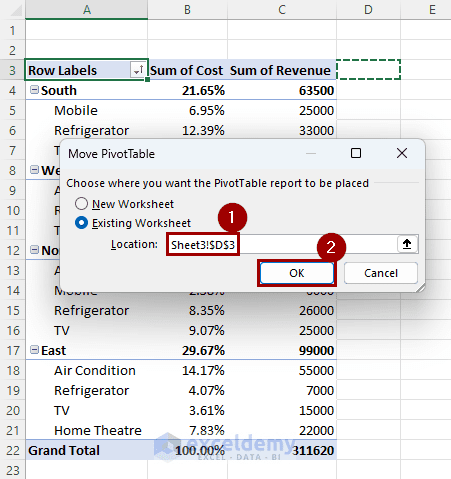Viewport: 451px width, 479px height.
Task: Click the 29.67% cell
Action: pos(188,350)
